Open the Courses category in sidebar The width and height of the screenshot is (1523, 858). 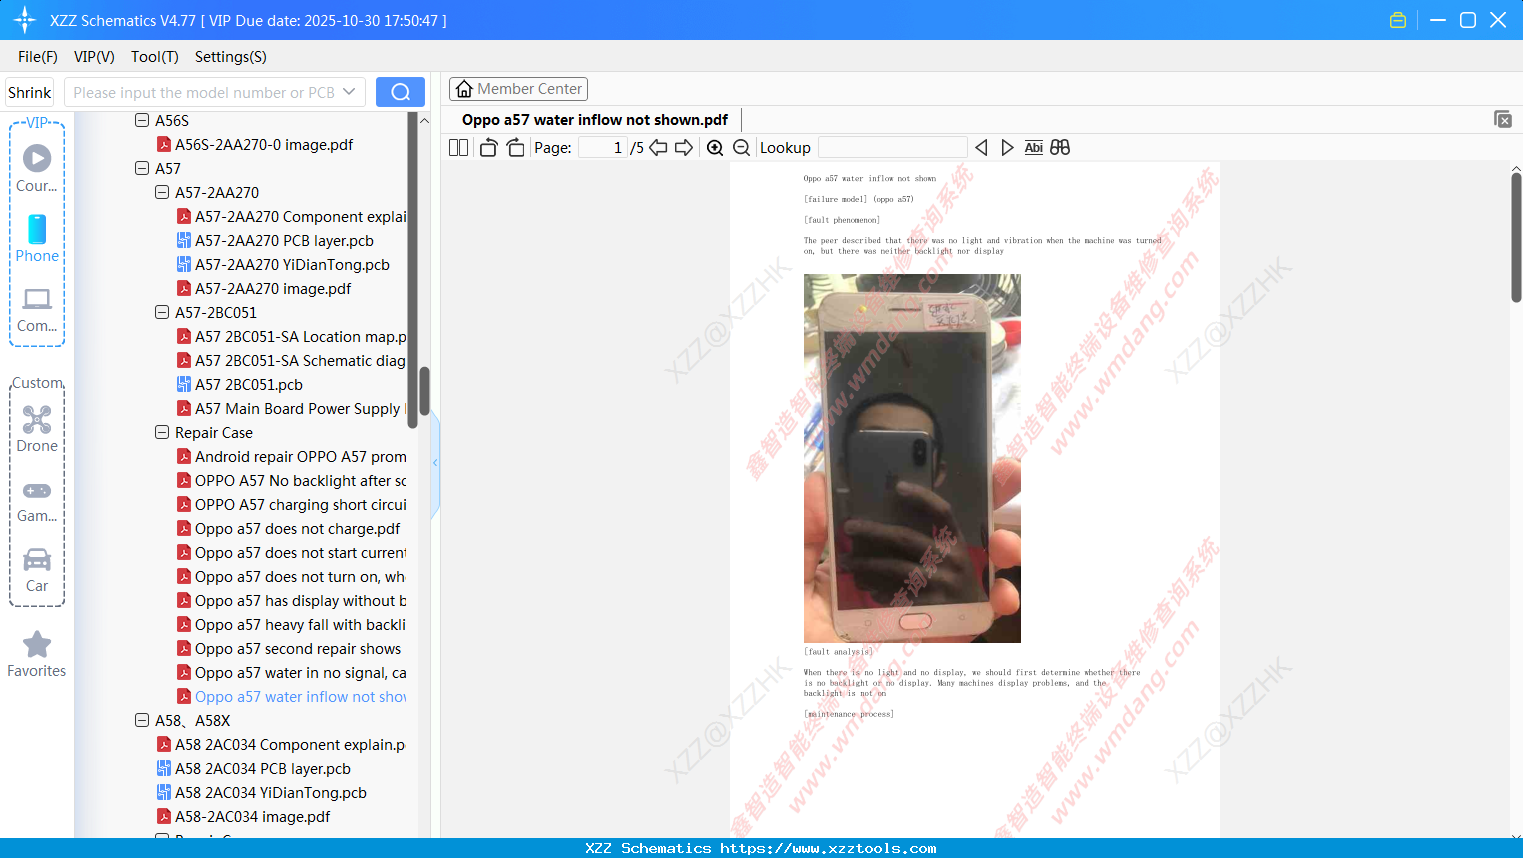tap(37, 168)
